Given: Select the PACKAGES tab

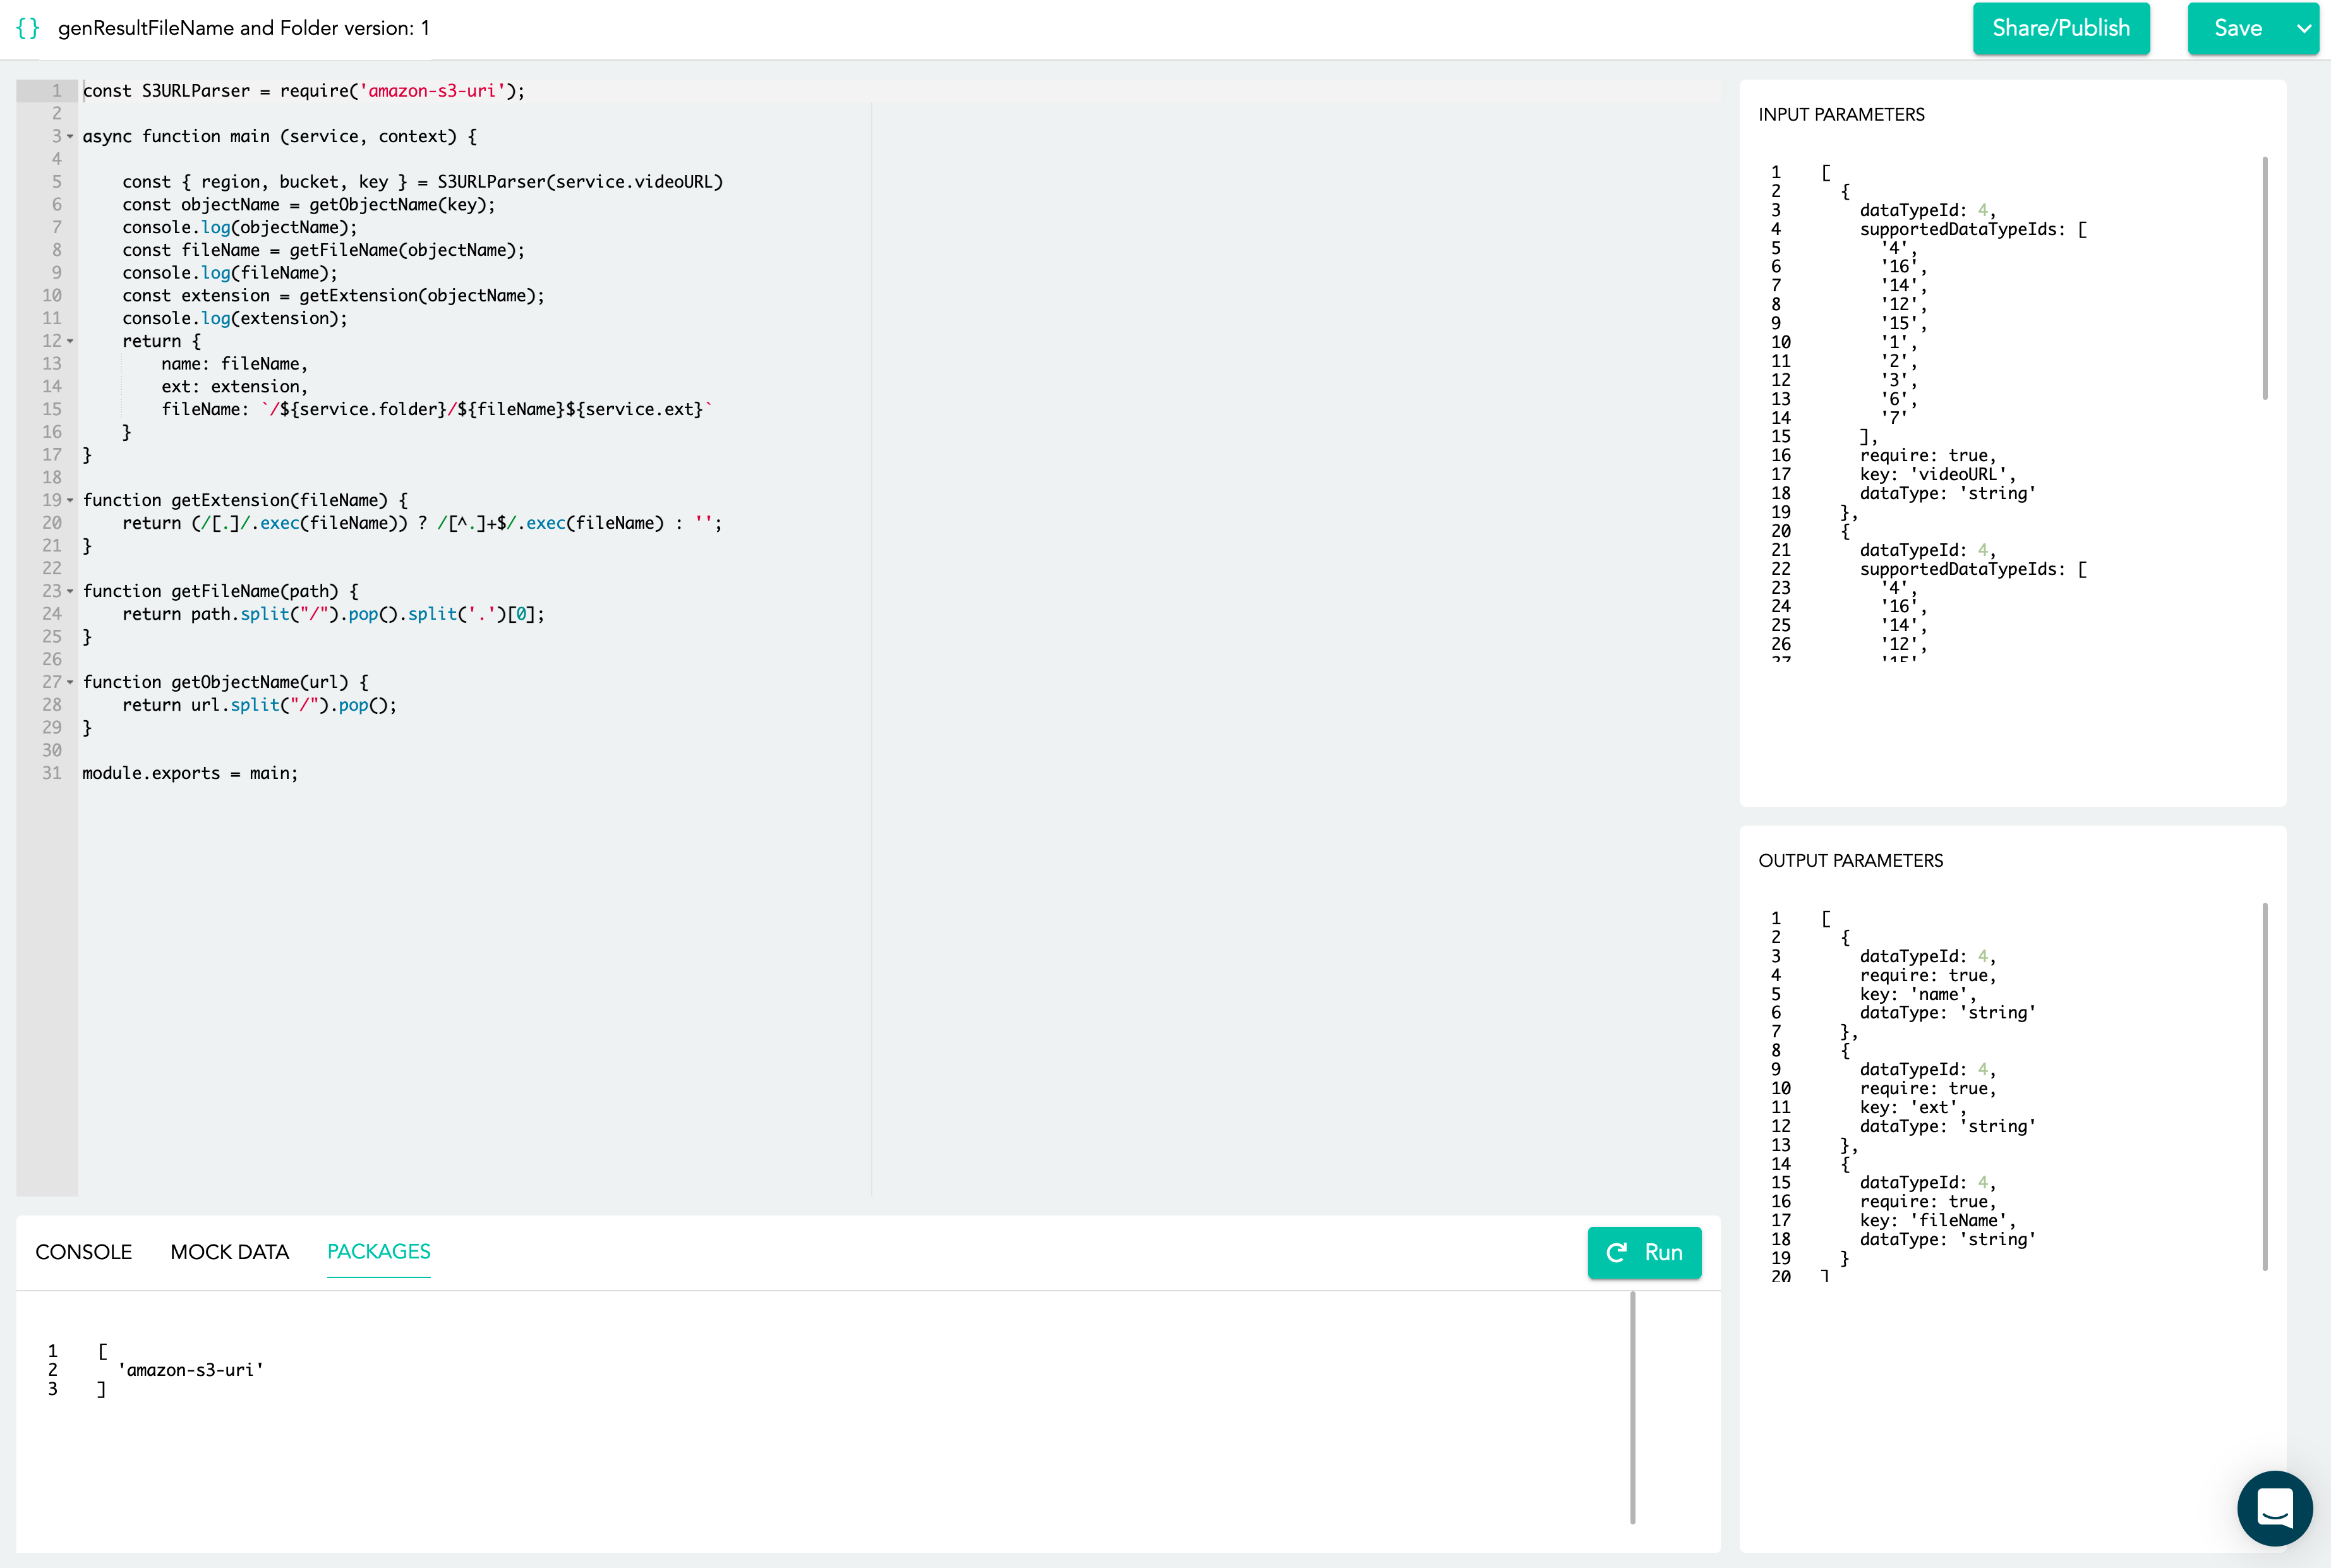Looking at the screenshot, I should click(x=378, y=1252).
